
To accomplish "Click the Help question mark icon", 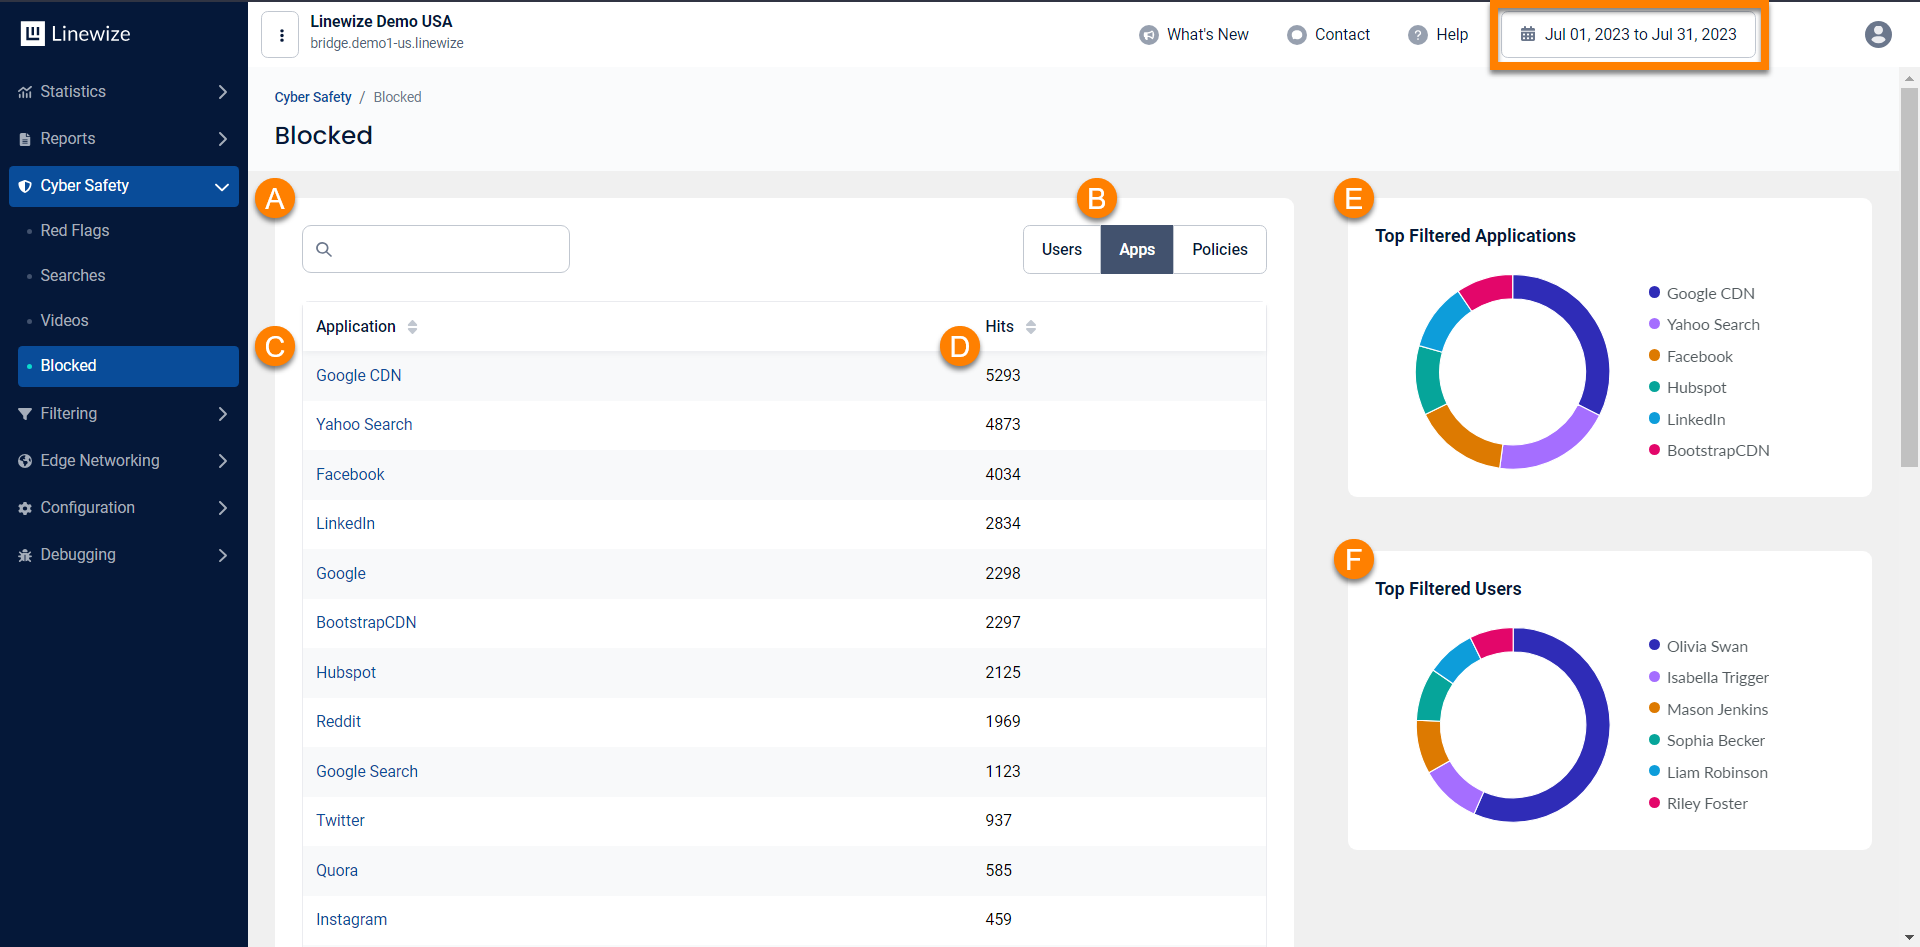I will click(x=1417, y=35).
